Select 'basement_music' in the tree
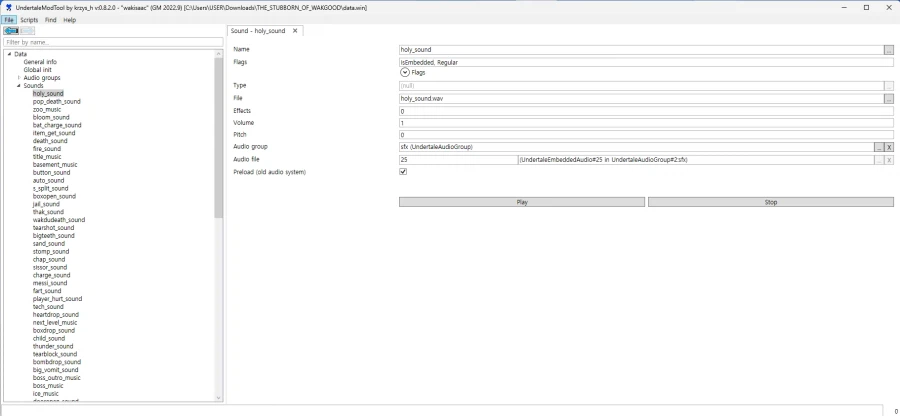 click(x=55, y=165)
